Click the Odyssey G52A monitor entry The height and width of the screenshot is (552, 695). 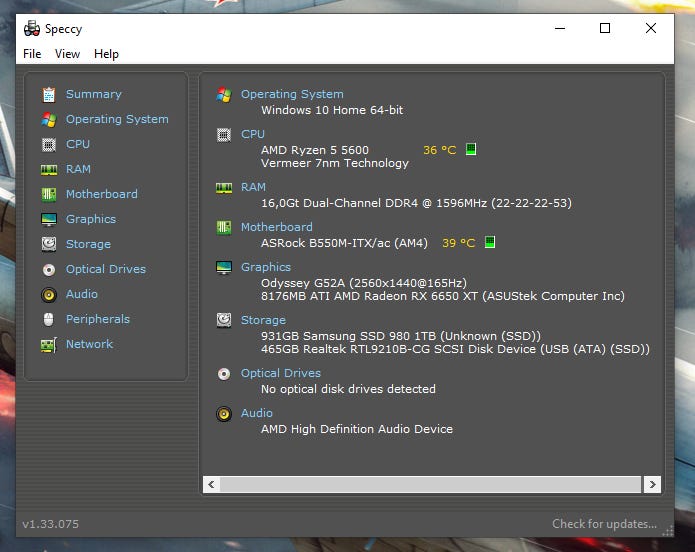tap(364, 283)
